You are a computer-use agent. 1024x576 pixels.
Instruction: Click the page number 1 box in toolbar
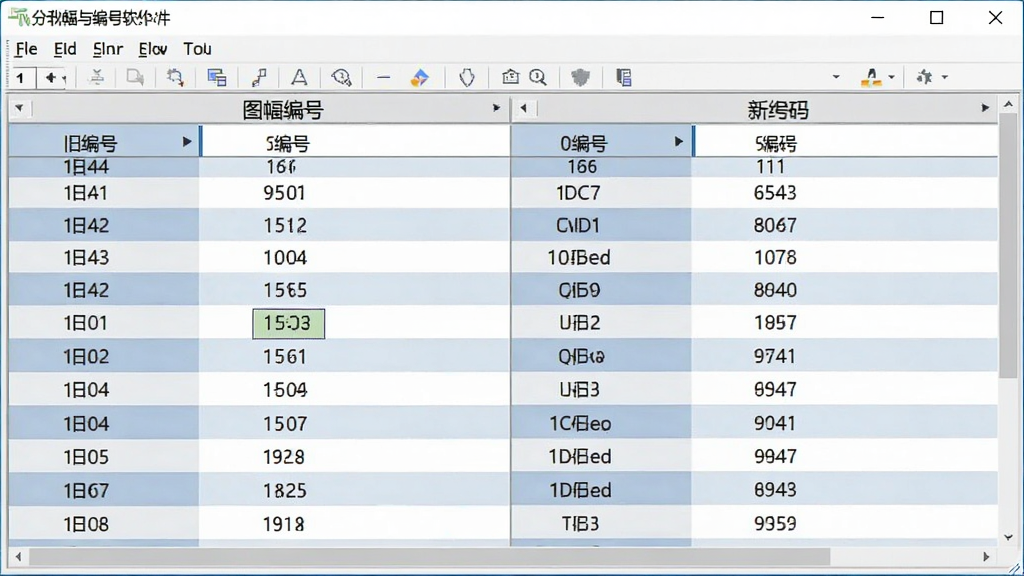point(21,78)
